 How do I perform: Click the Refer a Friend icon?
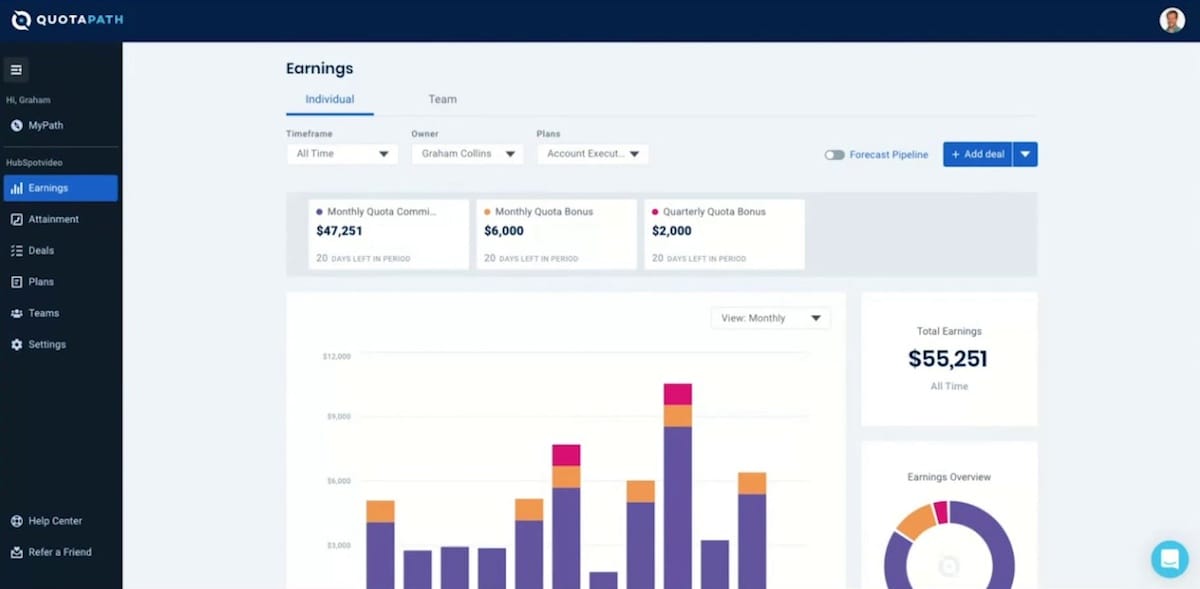click(17, 552)
